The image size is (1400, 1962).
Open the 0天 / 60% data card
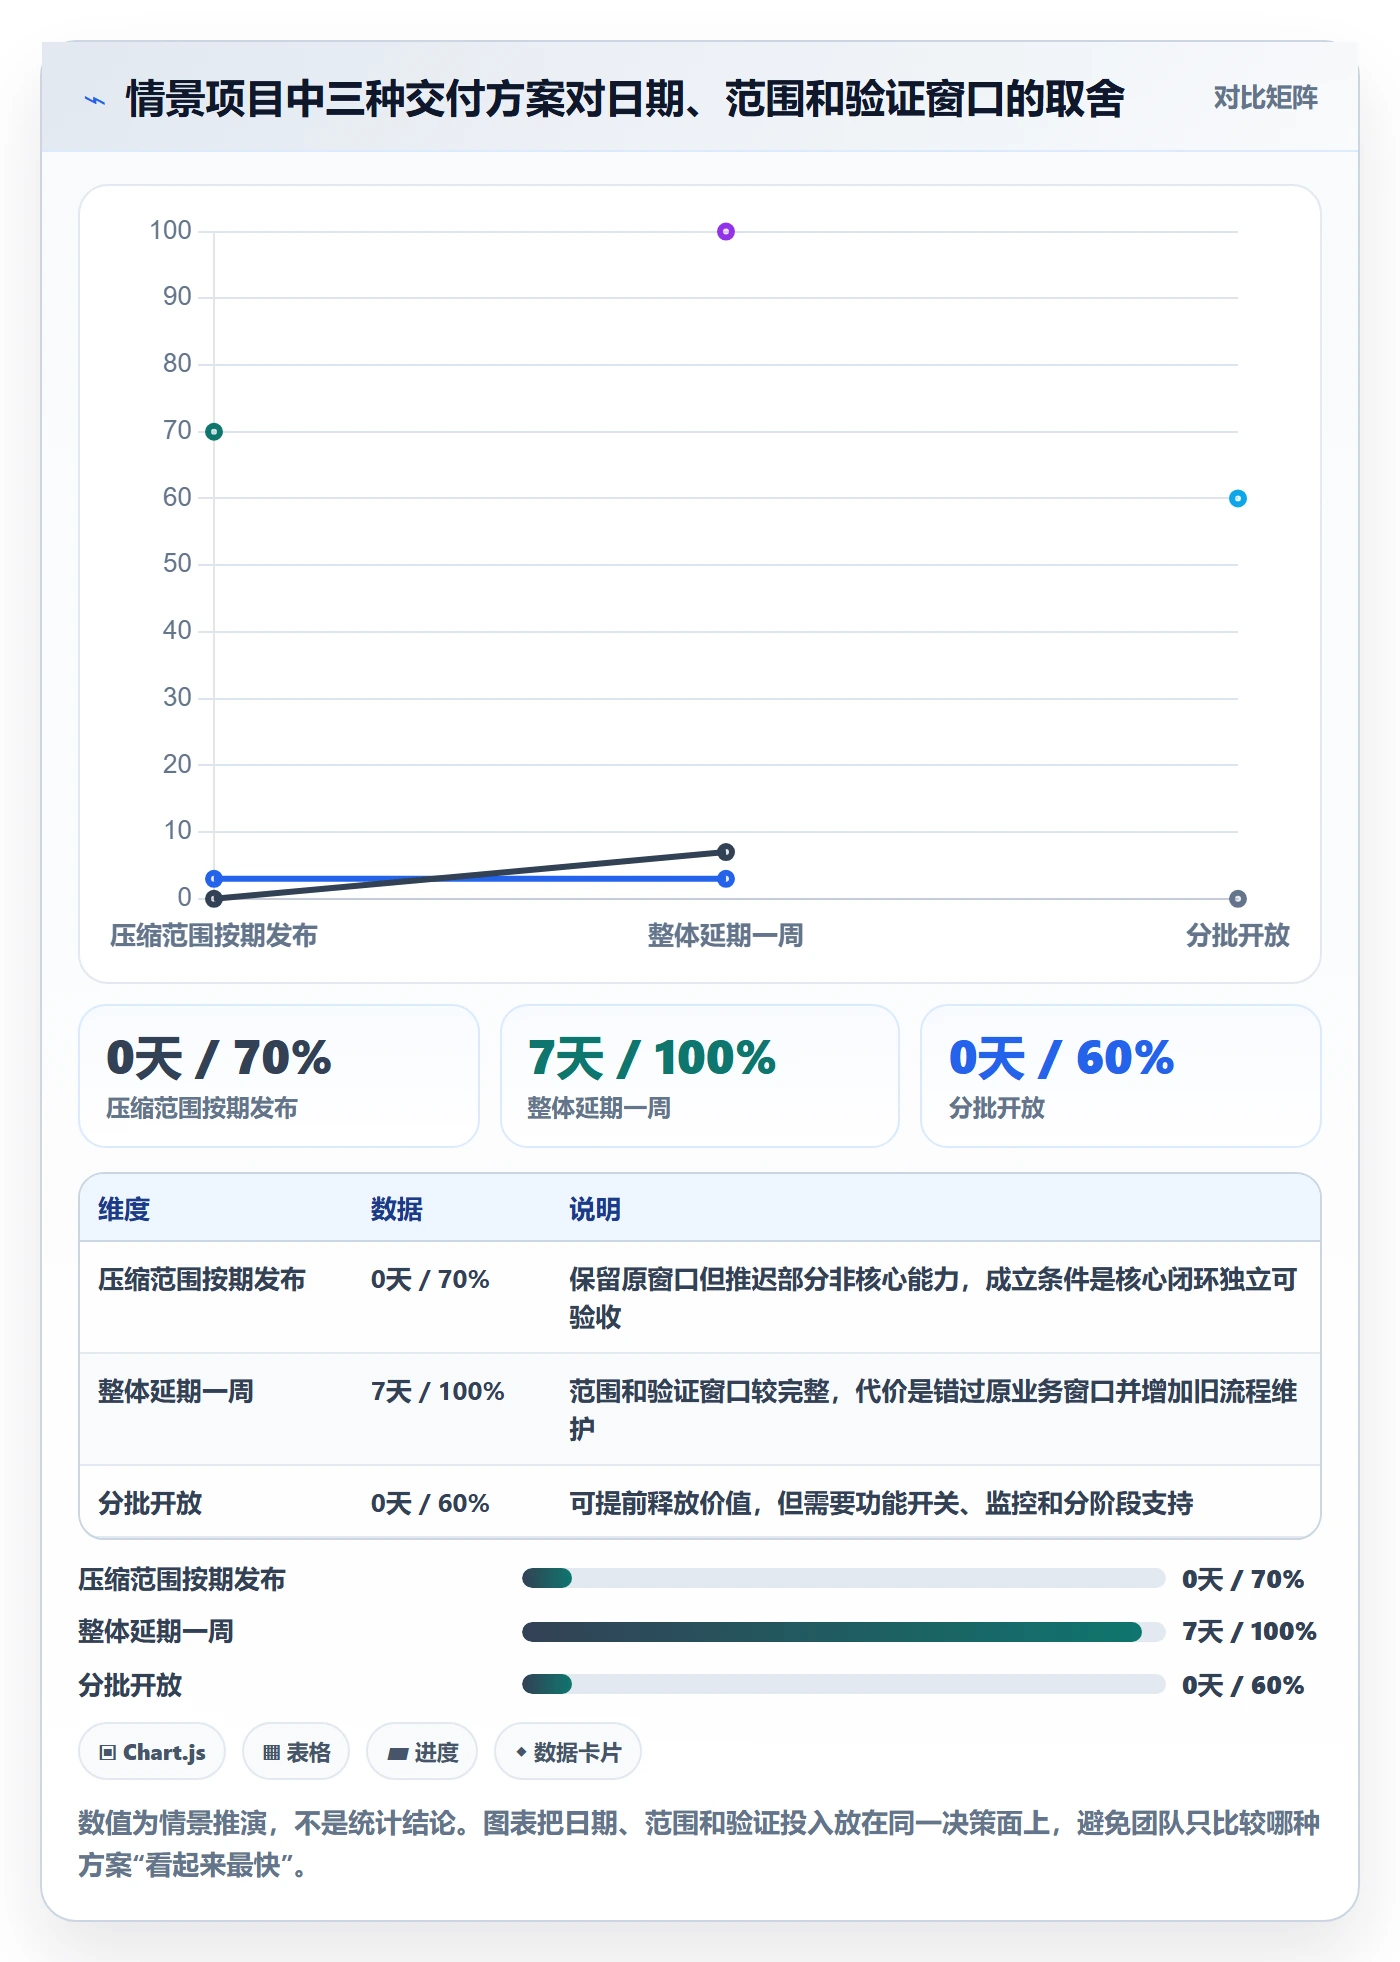click(x=1121, y=1076)
